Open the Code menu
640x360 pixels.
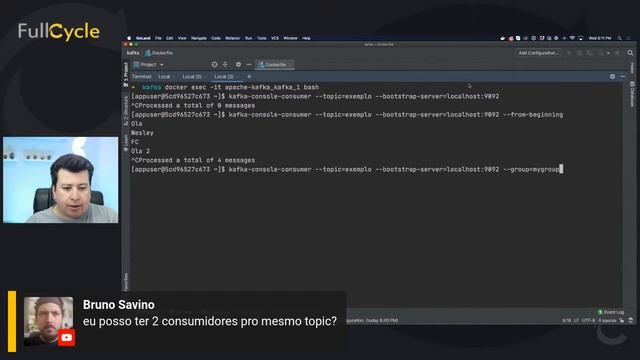tap(216, 38)
